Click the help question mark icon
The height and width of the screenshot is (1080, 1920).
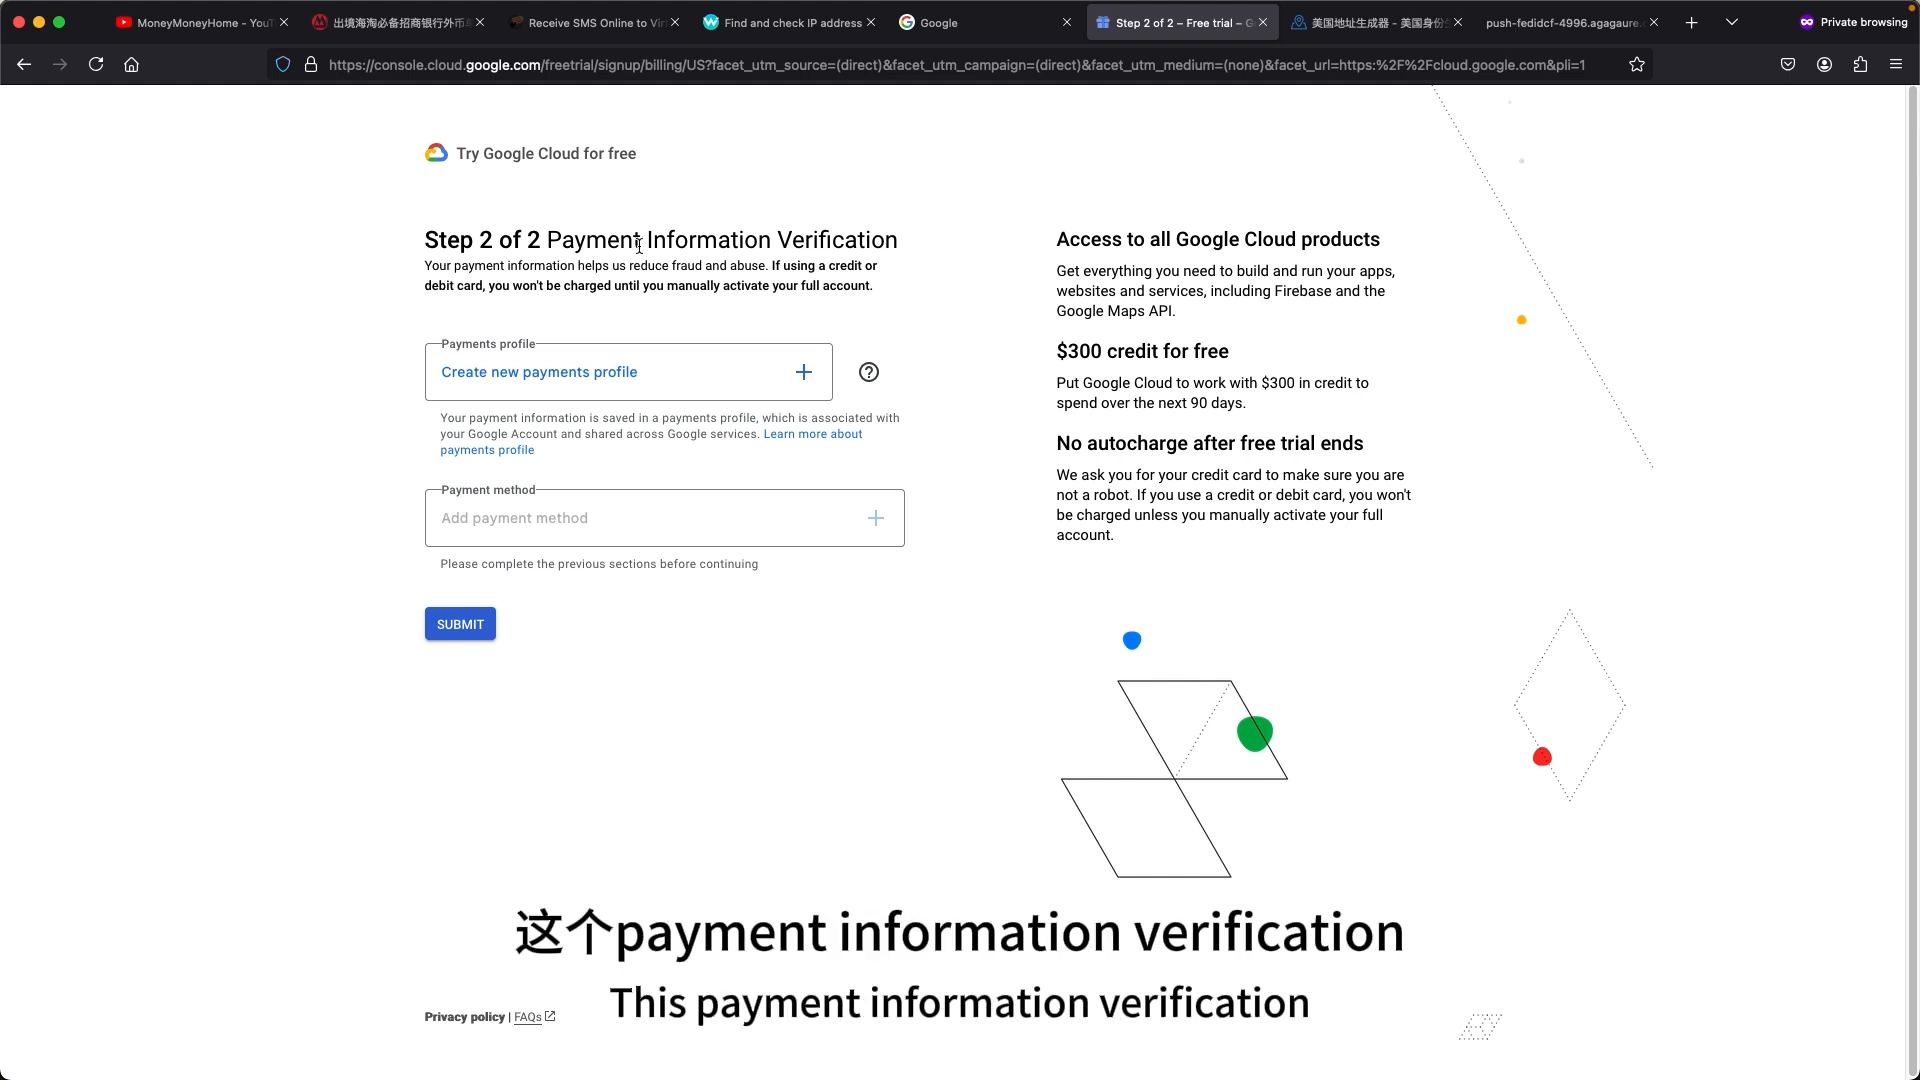869,372
